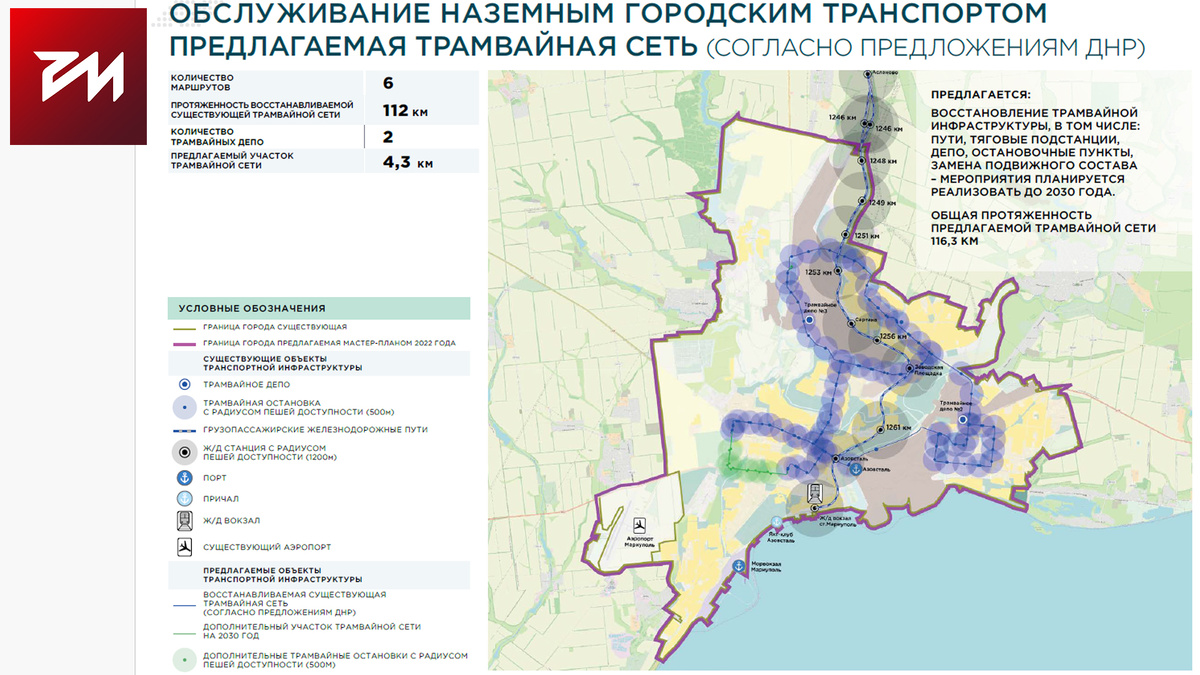Click the 1248 км station marker
The image size is (1200, 675).
861,160
